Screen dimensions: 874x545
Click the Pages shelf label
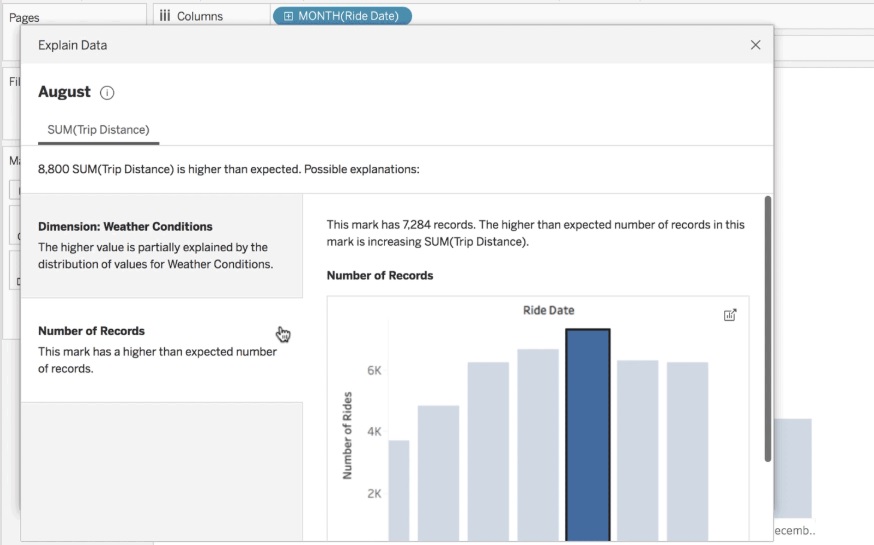24,18
